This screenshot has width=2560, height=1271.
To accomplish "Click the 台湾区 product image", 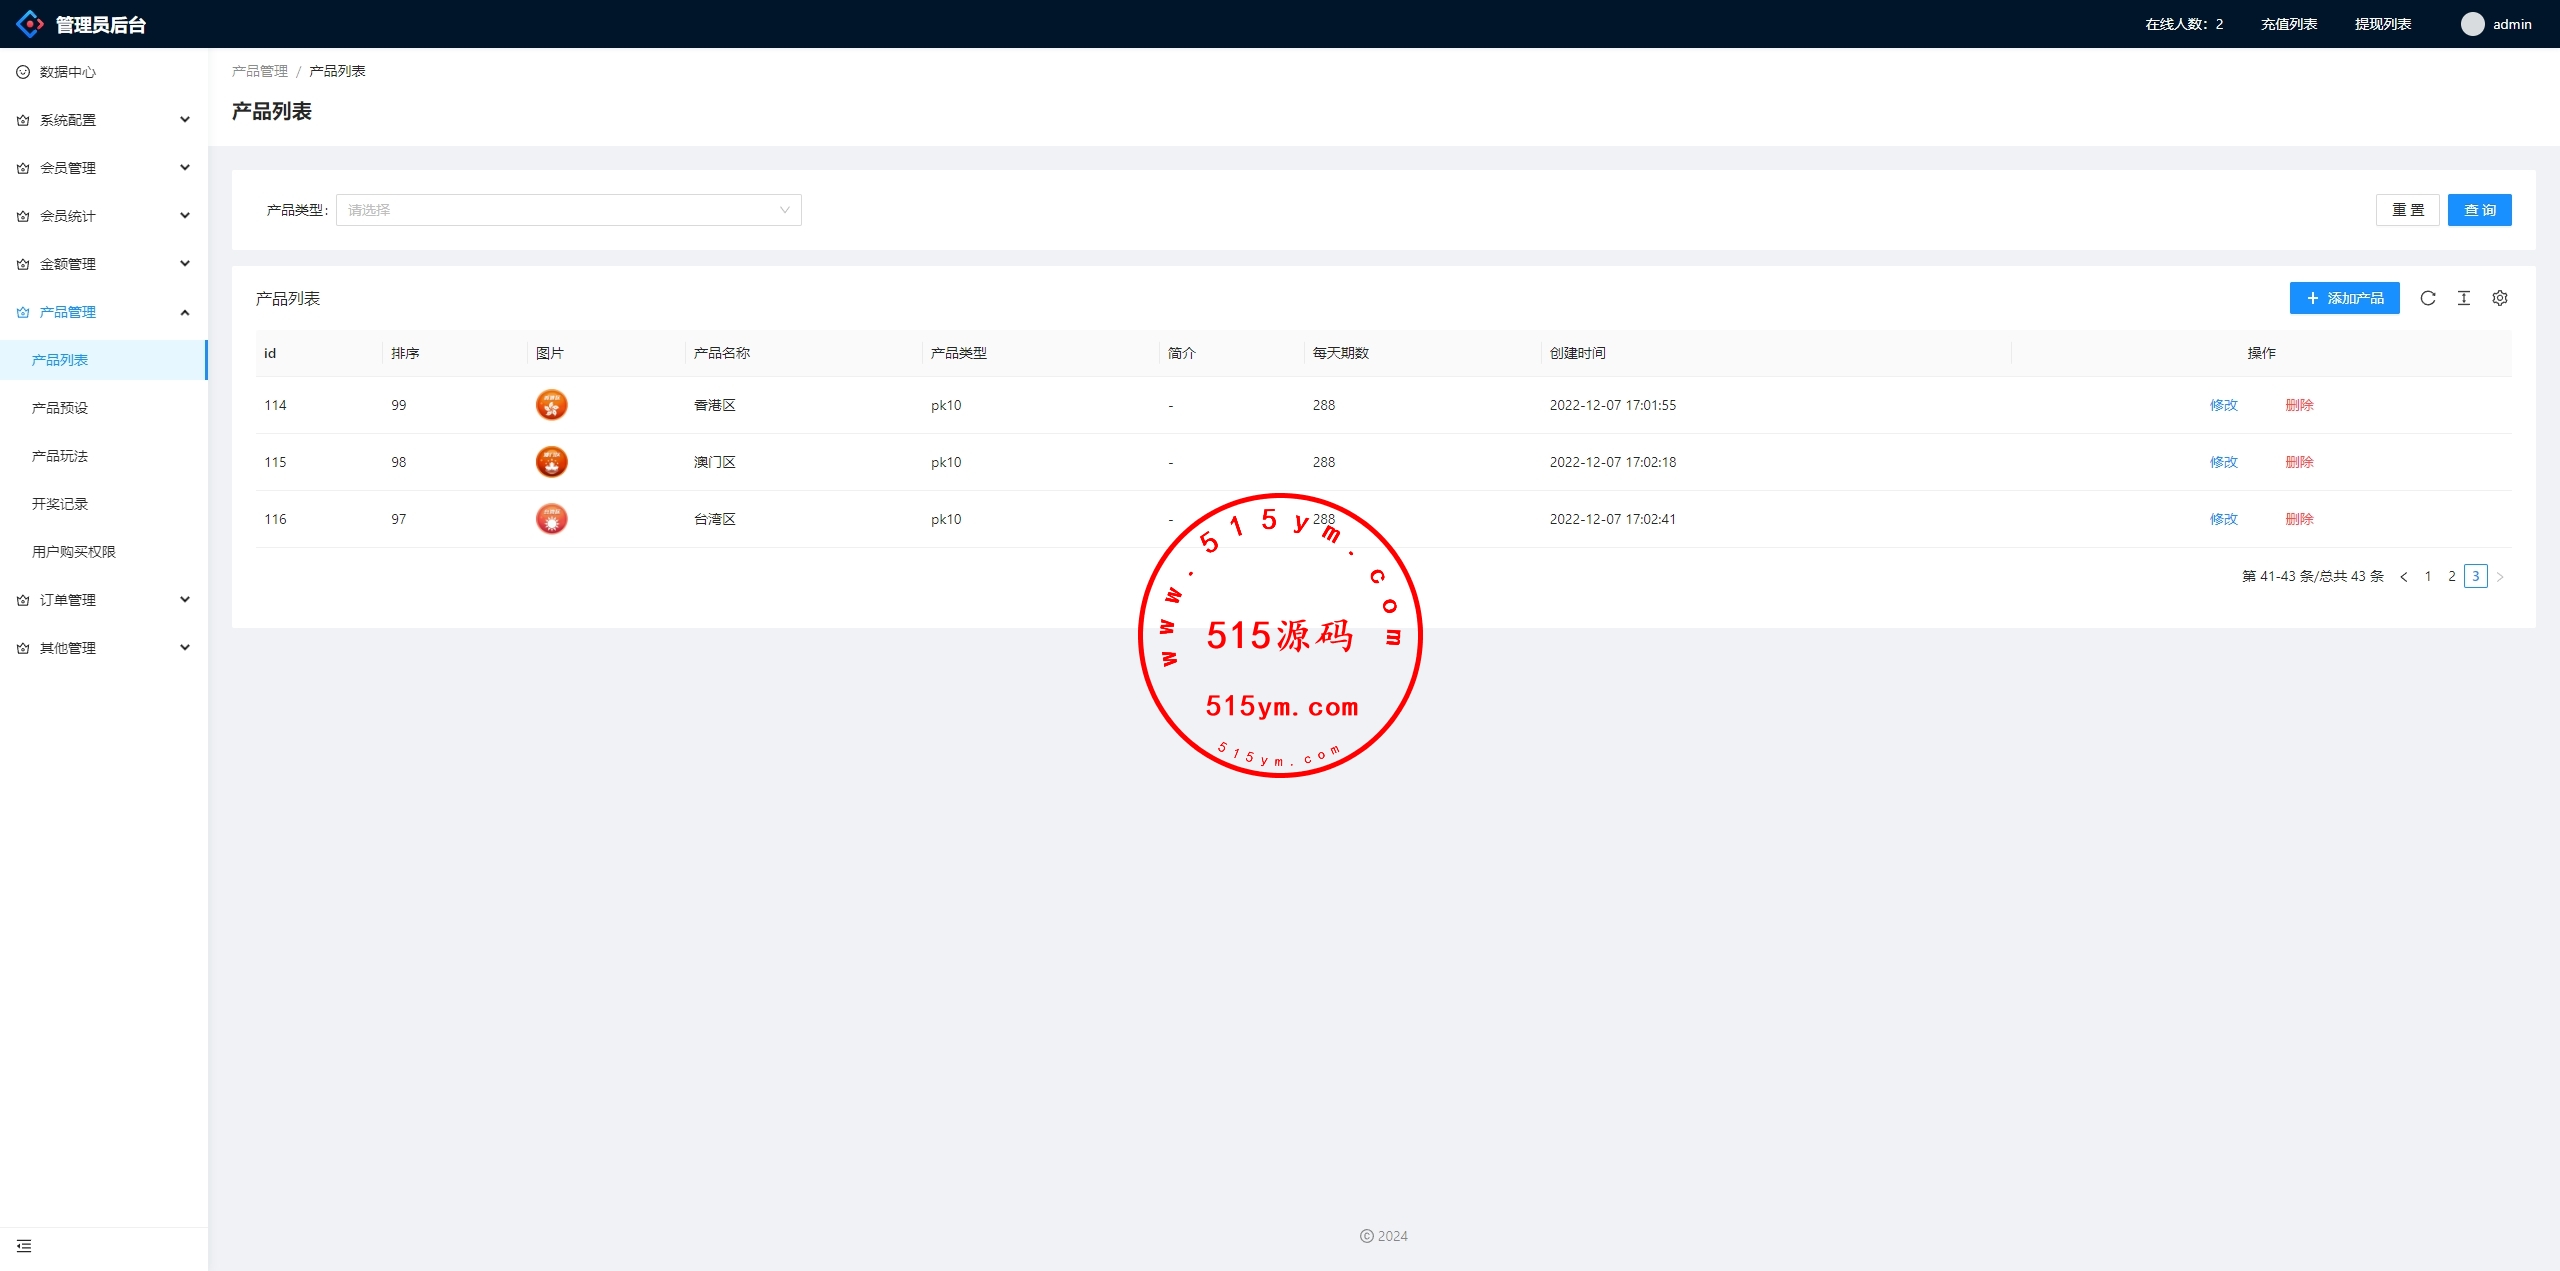I will (x=551, y=519).
